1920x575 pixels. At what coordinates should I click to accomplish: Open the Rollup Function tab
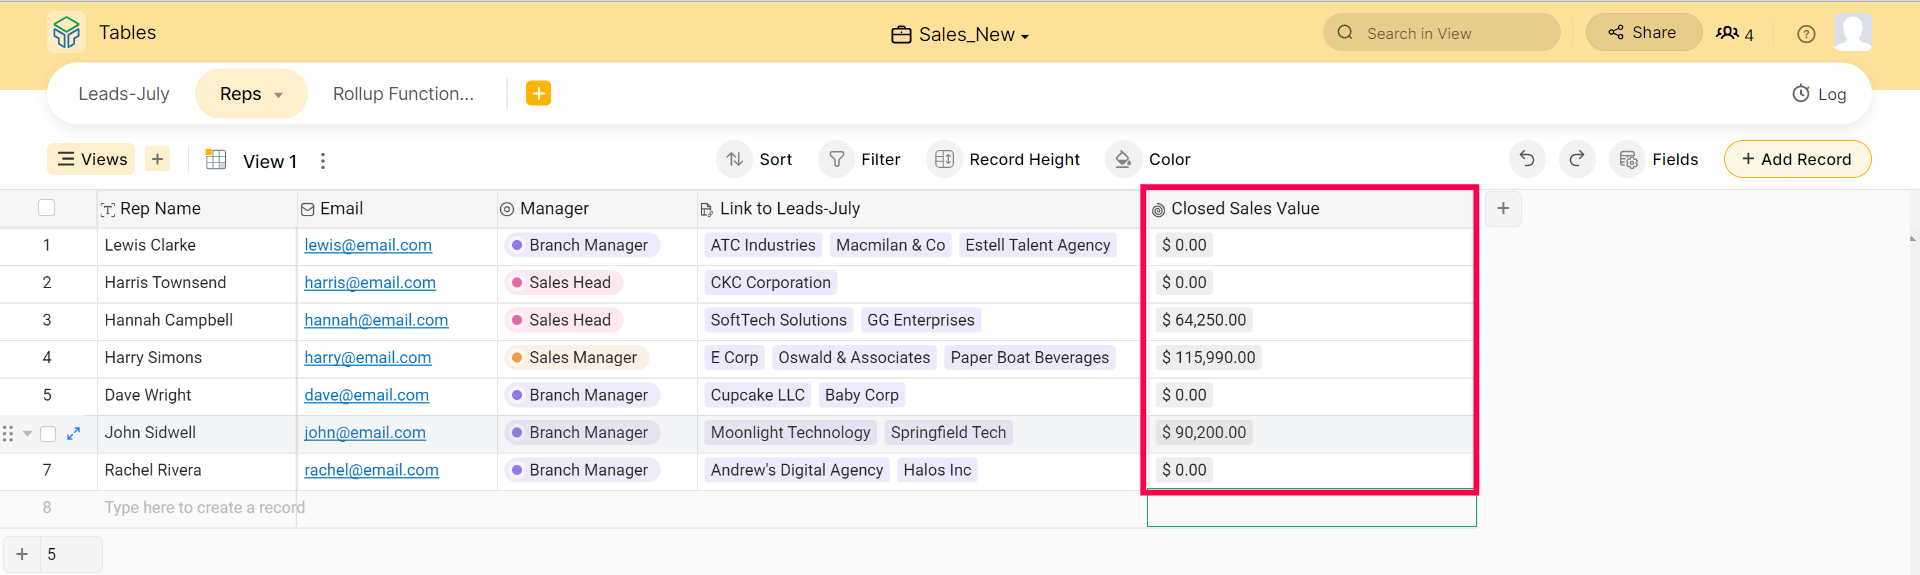pos(403,94)
